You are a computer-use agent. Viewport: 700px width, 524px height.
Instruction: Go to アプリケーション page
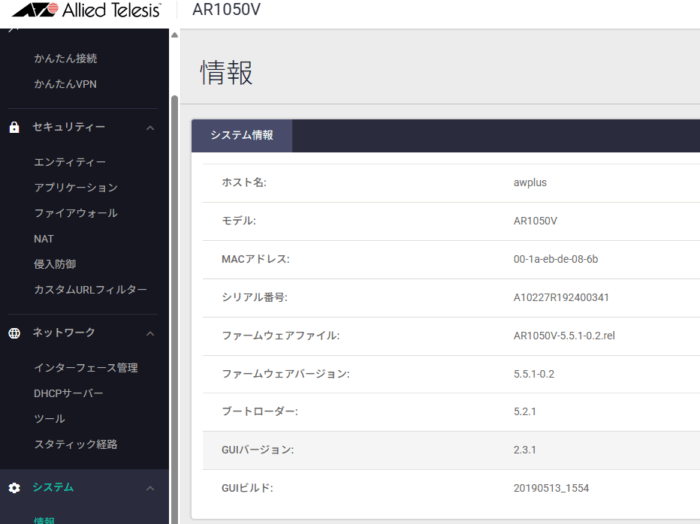76,187
